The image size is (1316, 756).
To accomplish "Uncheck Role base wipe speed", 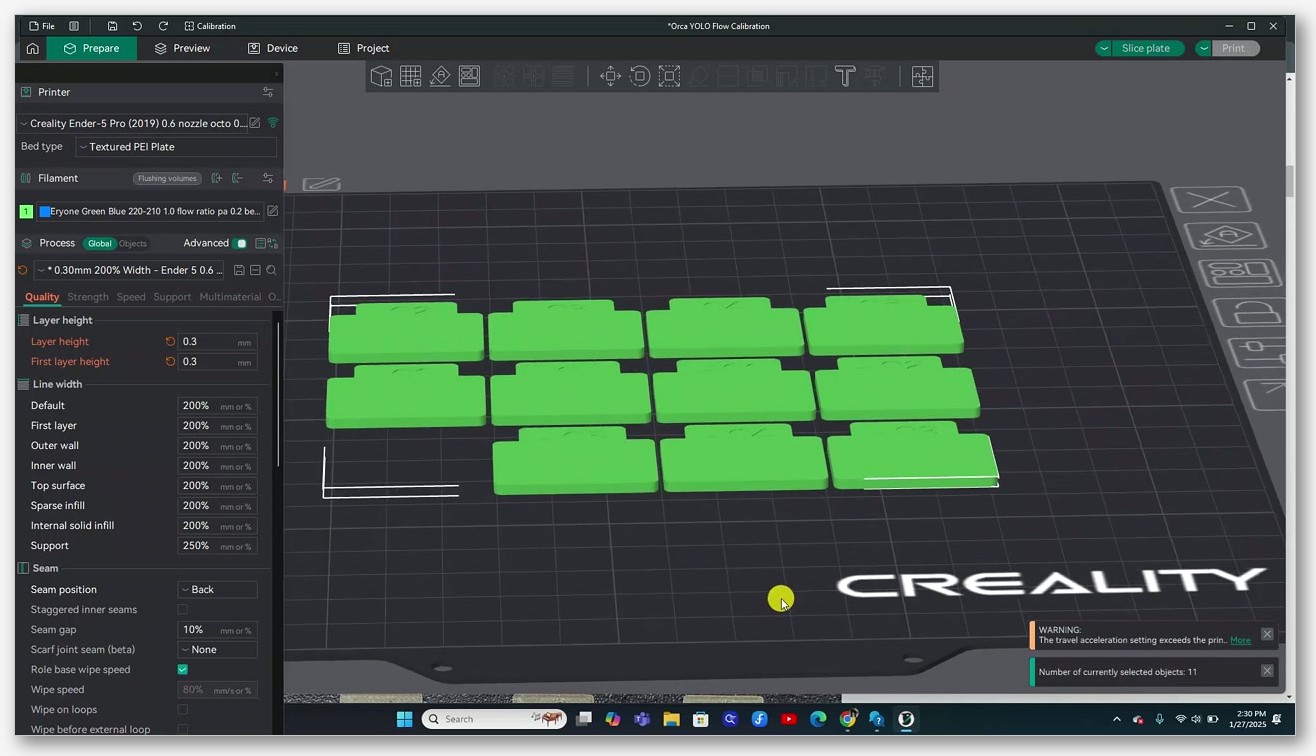I will [x=182, y=669].
